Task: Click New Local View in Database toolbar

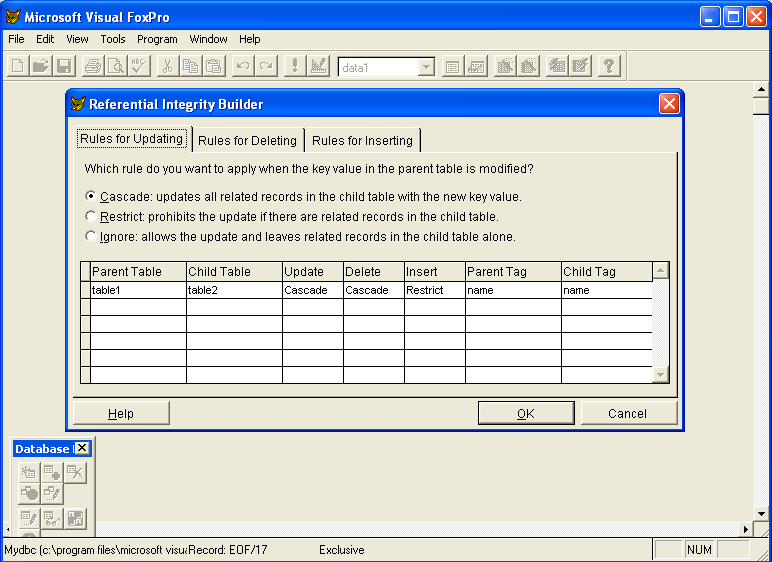Action: point(52,494)
